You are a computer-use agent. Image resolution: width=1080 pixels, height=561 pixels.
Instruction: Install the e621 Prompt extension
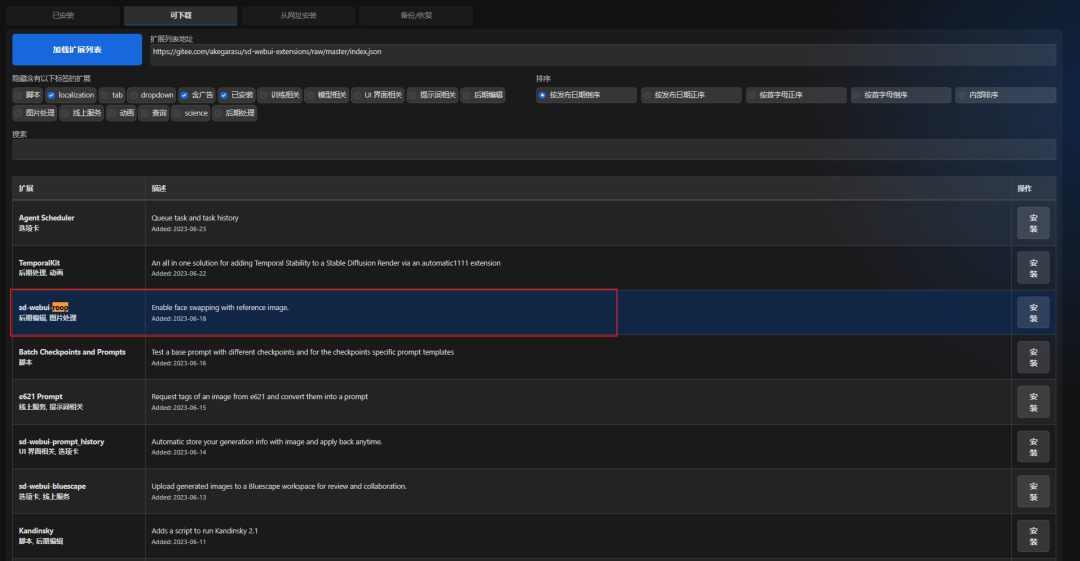(x=1033, y=402)
